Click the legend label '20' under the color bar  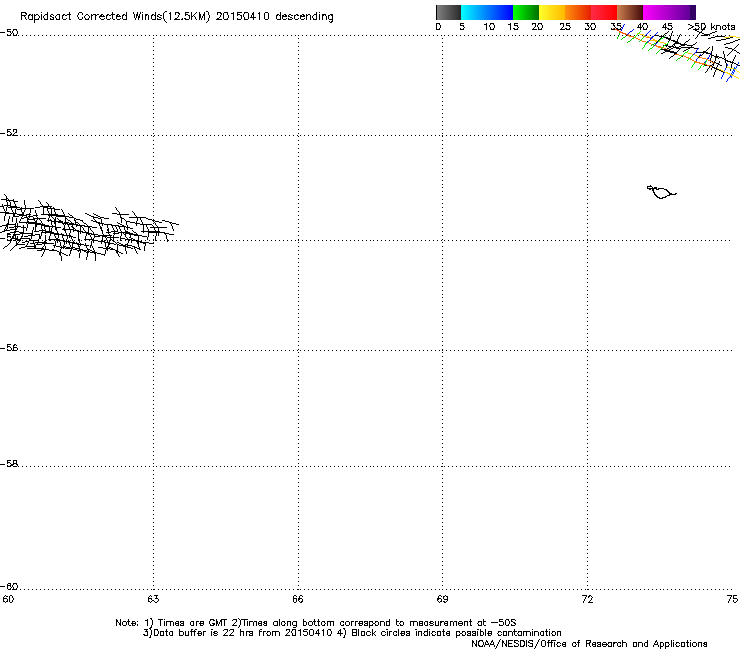537,27
